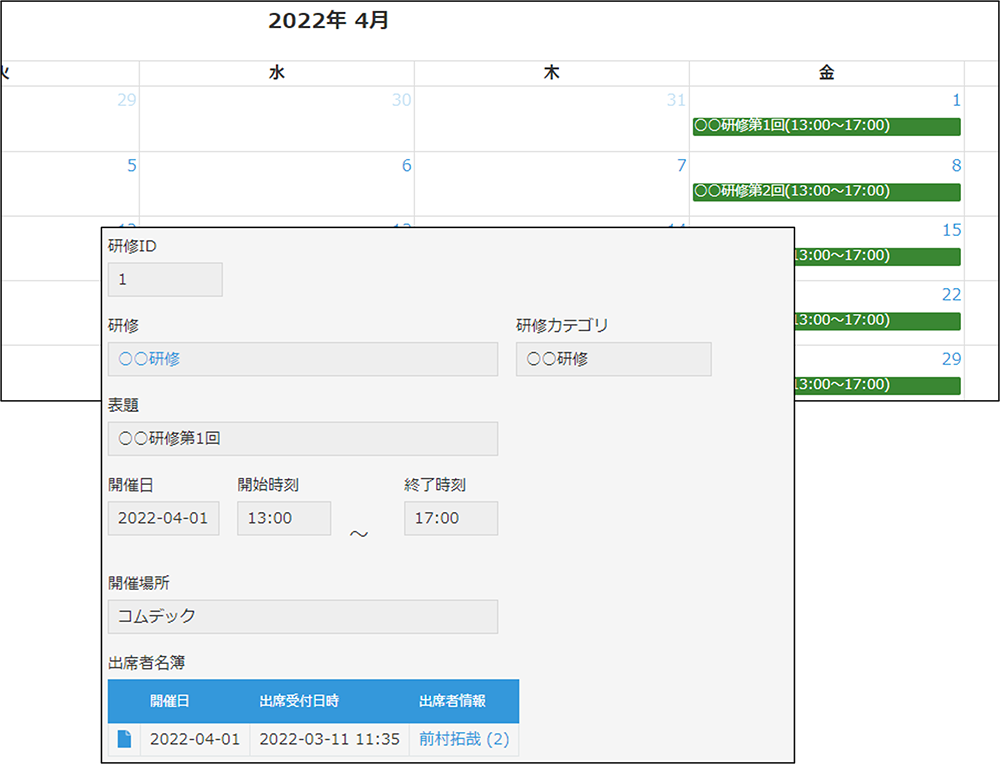Viewport: 1000px width, 764px height.
Task: Click the 出席者情報 column header
Action: [452, 701]
